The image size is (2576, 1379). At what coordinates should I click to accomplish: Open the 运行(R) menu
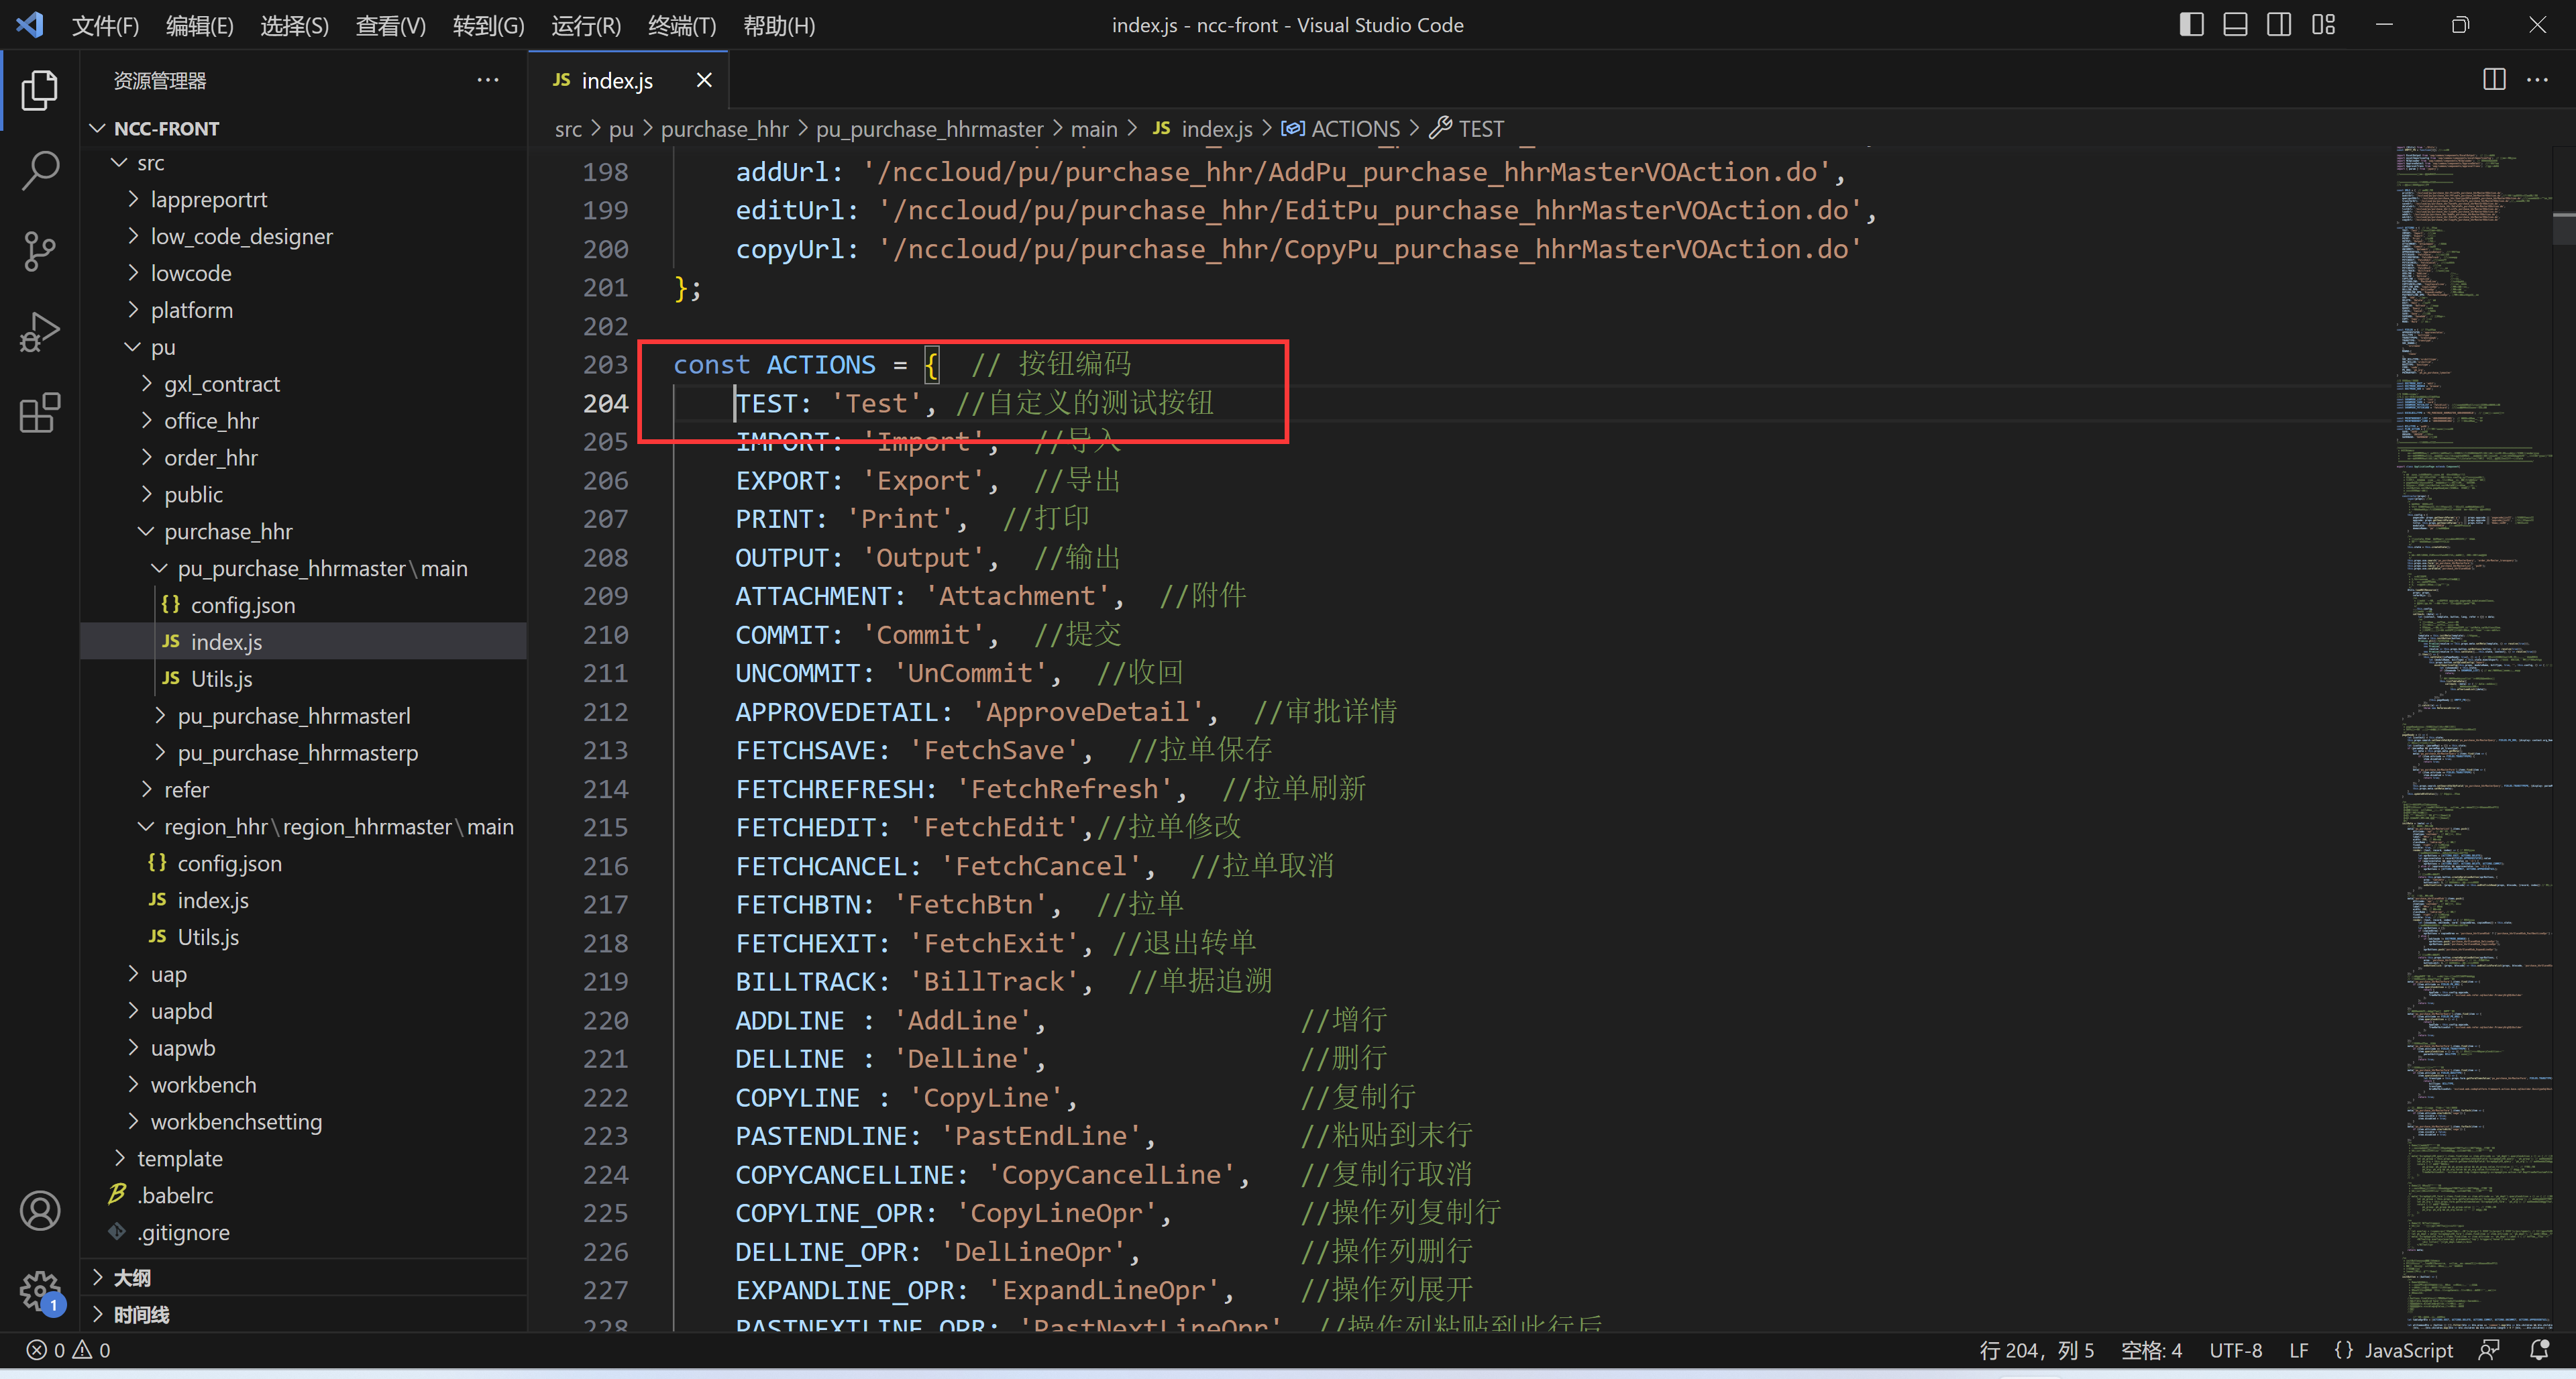585,25
